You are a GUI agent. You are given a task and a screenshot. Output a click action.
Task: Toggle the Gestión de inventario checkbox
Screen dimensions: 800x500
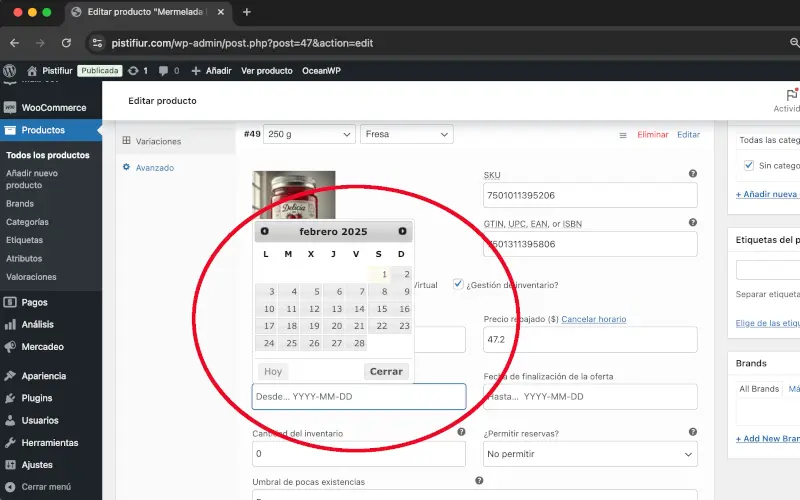[x=458, y=284]
